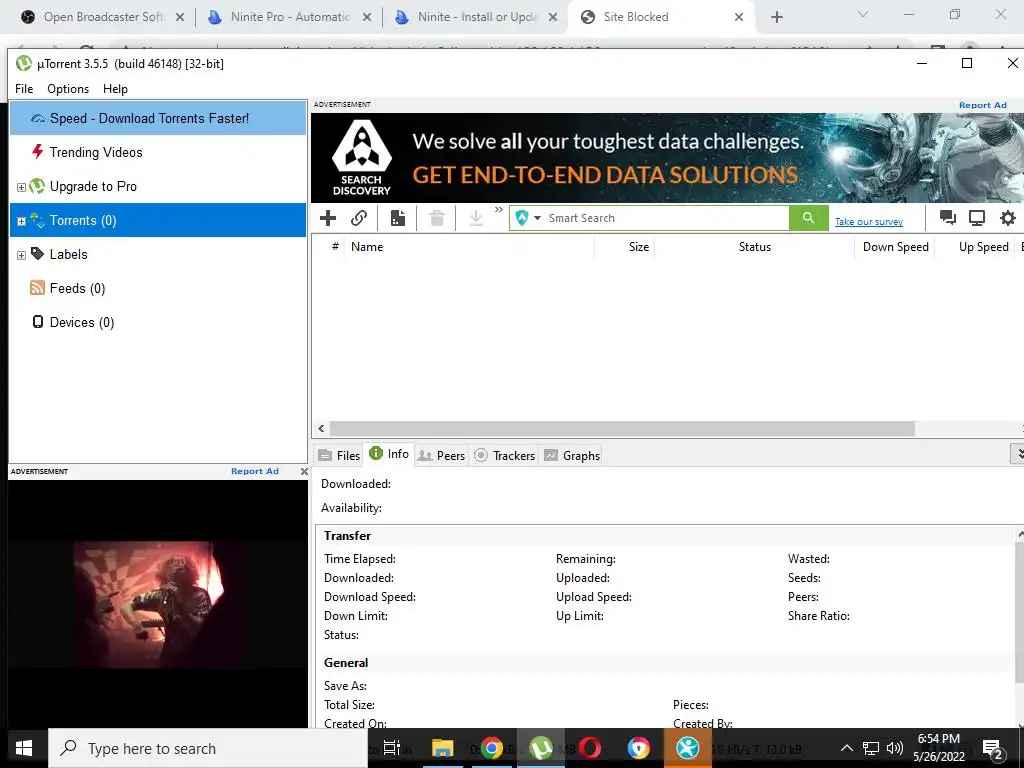This screenshot has width=1024, height=768.
Task: Switch to Ninite - Install or Update tab
Action: [x=477, y=17]
